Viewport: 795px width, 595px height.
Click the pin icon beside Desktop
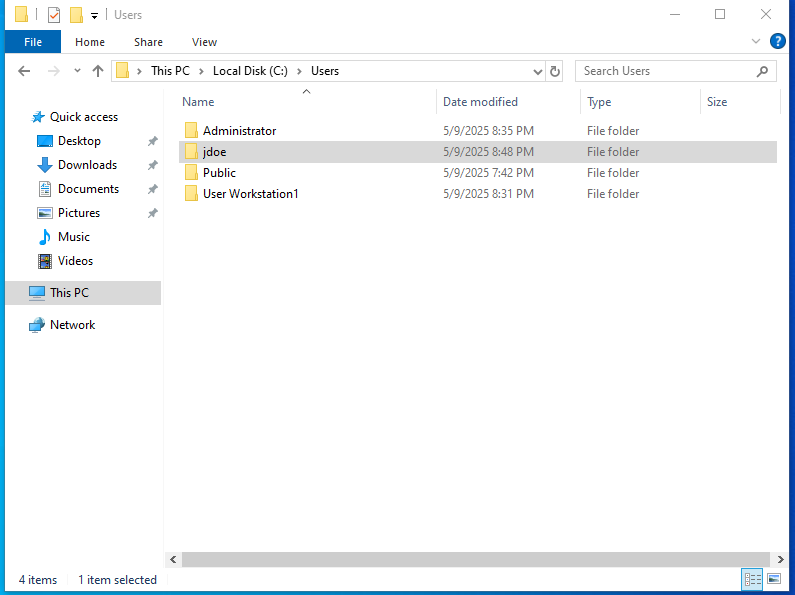coord(153,141)
